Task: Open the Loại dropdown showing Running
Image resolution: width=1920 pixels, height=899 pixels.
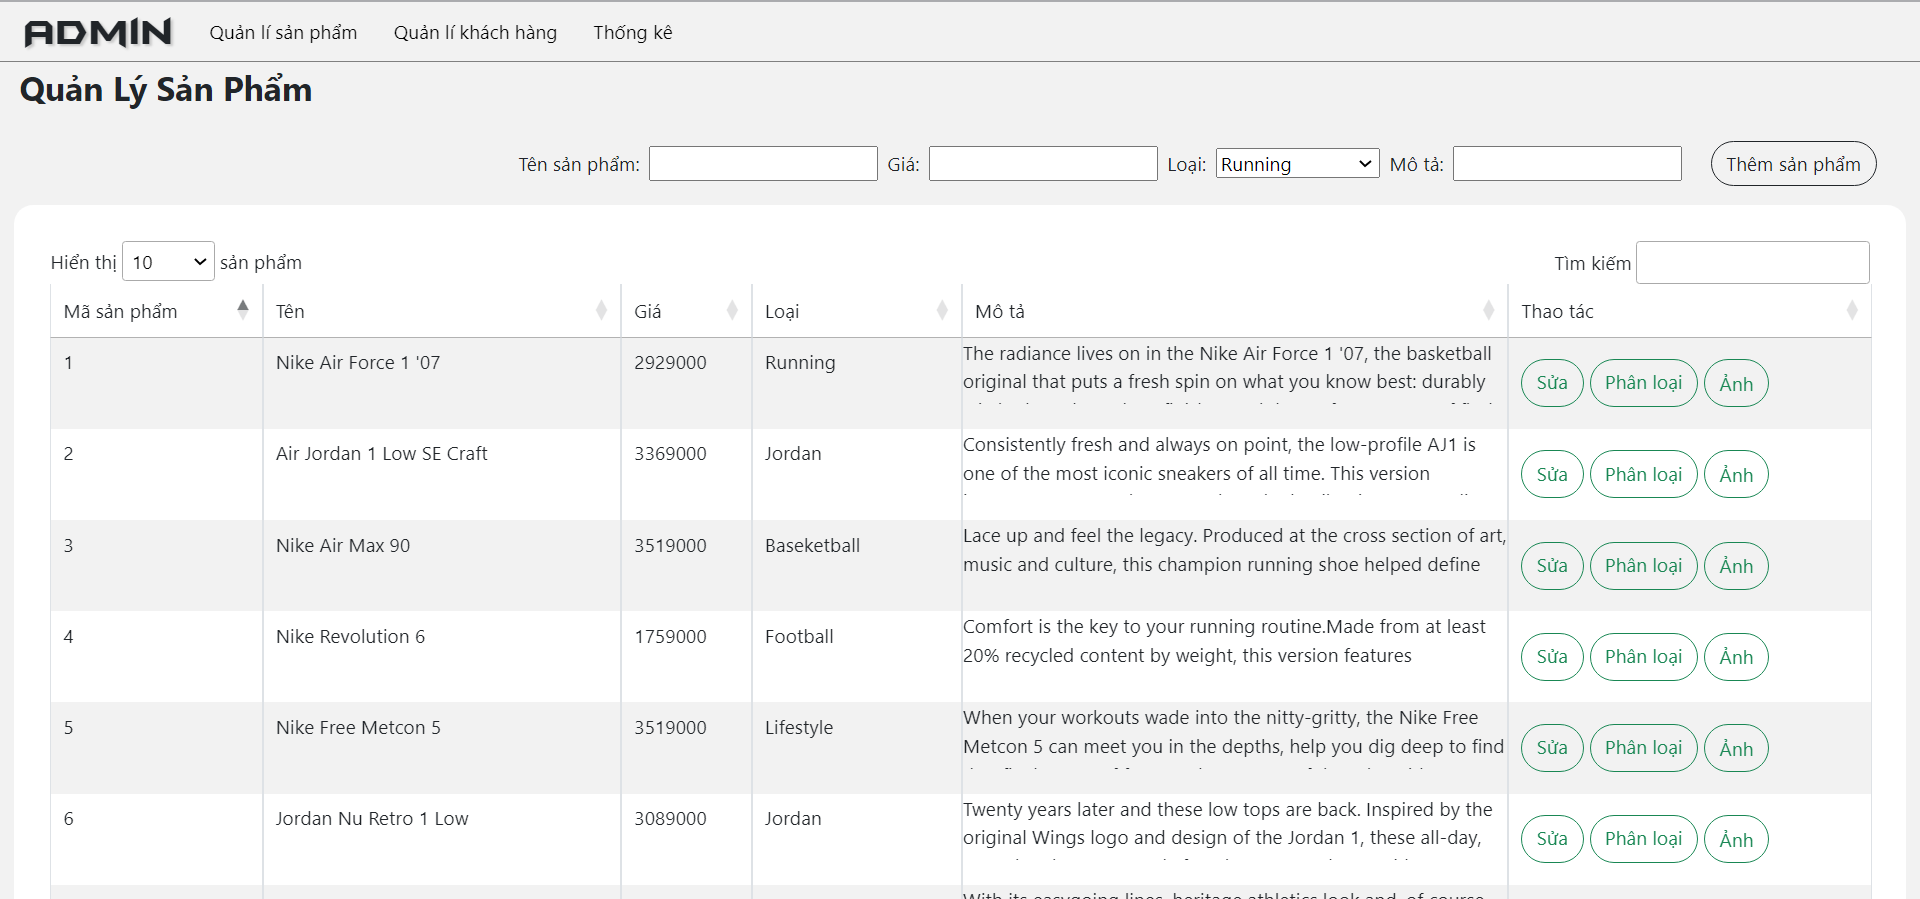Action: click(x=1297, y=164)
